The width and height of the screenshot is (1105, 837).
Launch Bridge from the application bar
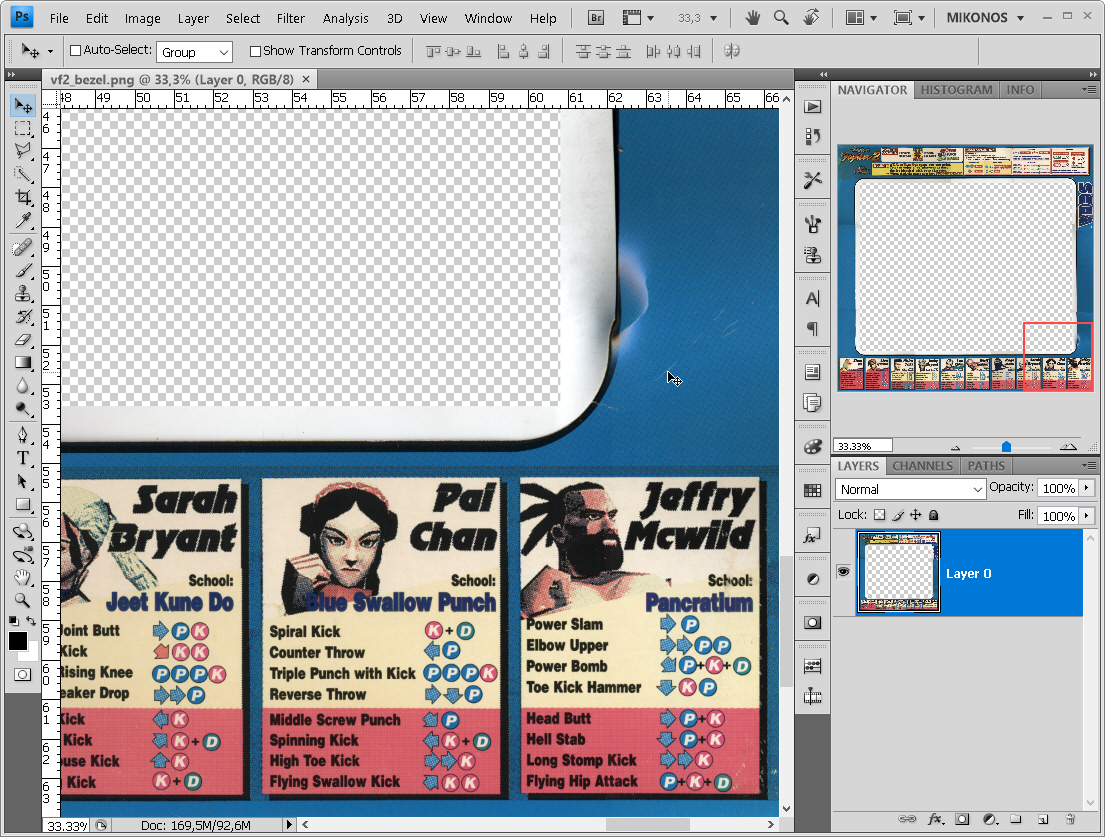597,18
